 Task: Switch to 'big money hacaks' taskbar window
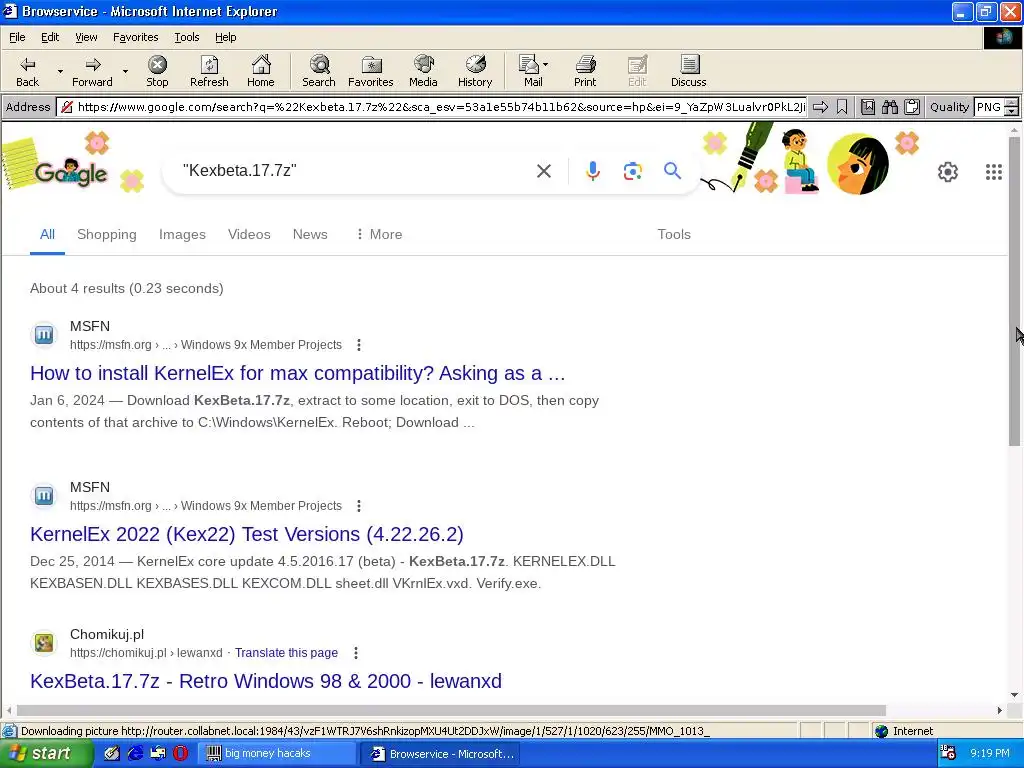[278, 754]
